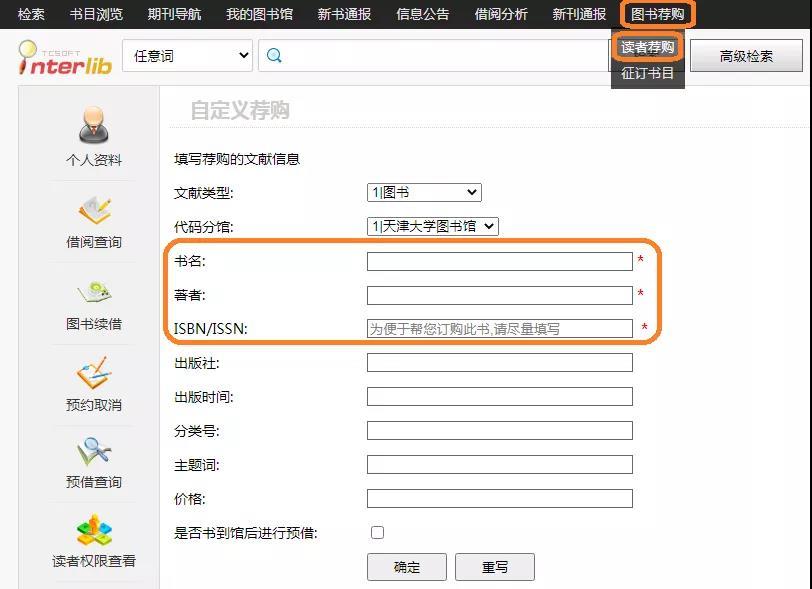Click the 重写 reset button
The width and height of the screenshot is (812, 589).
(x=495, y=567)
